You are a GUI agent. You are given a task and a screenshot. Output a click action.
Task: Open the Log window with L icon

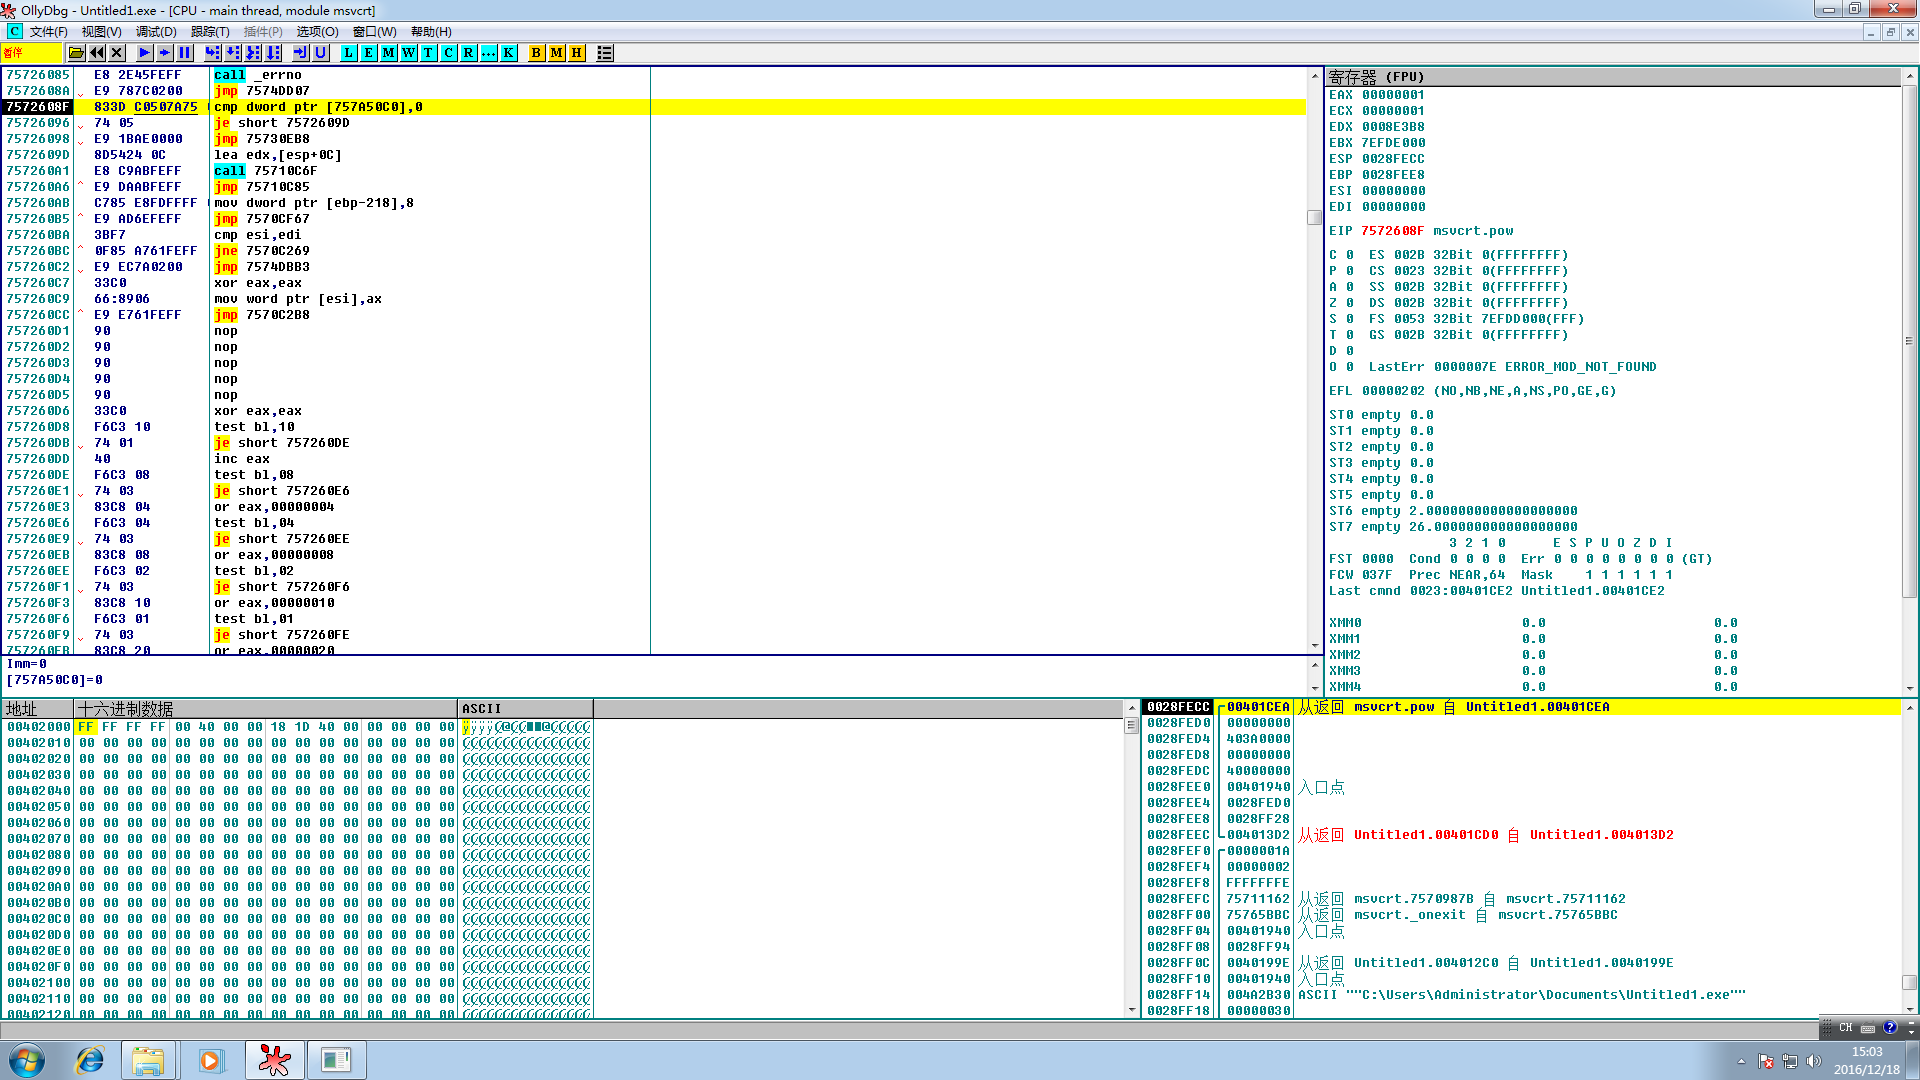click(349, 53)
